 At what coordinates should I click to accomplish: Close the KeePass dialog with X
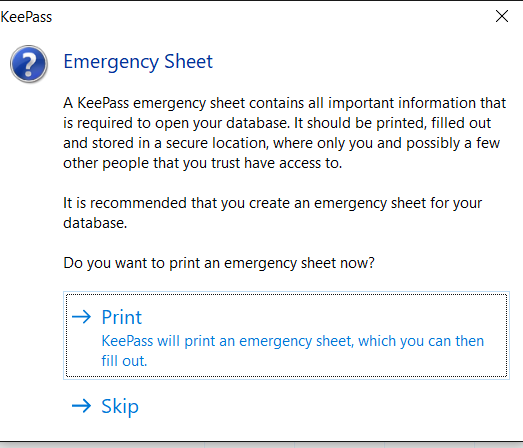(502, 16)
